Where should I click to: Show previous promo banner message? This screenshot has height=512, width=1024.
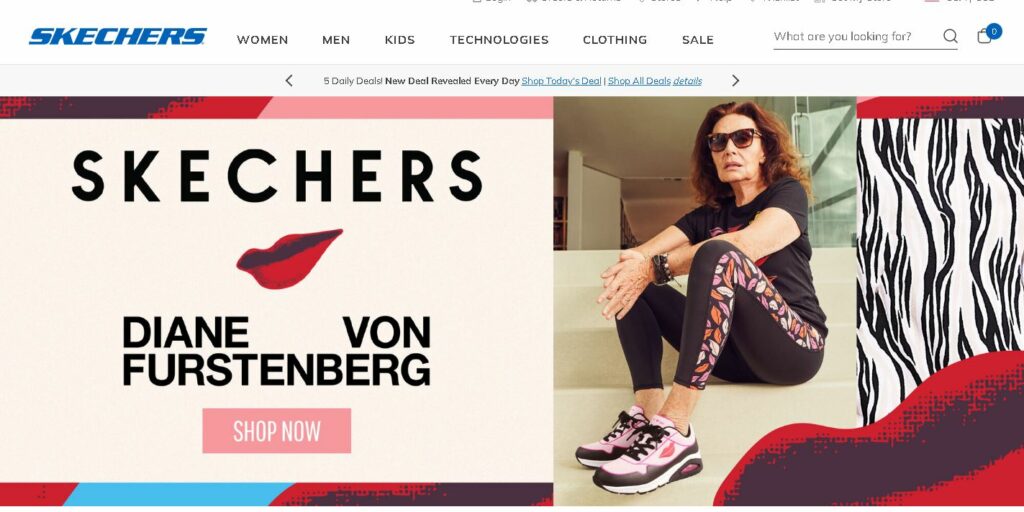[x=289, y=80]
